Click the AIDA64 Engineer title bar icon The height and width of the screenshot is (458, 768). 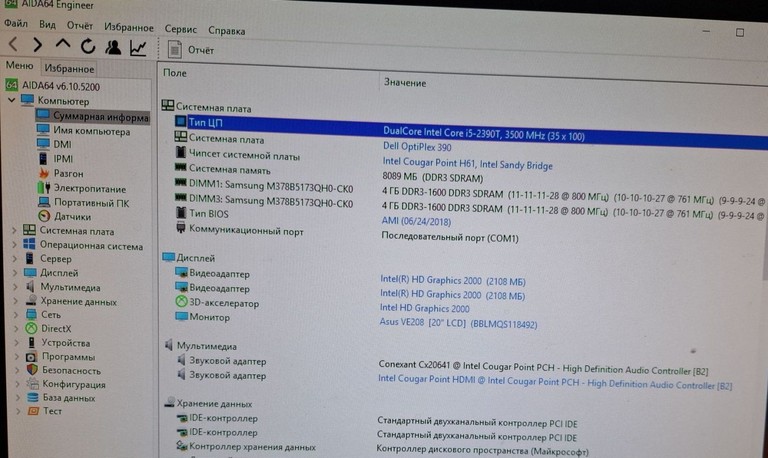click(10, 4)
